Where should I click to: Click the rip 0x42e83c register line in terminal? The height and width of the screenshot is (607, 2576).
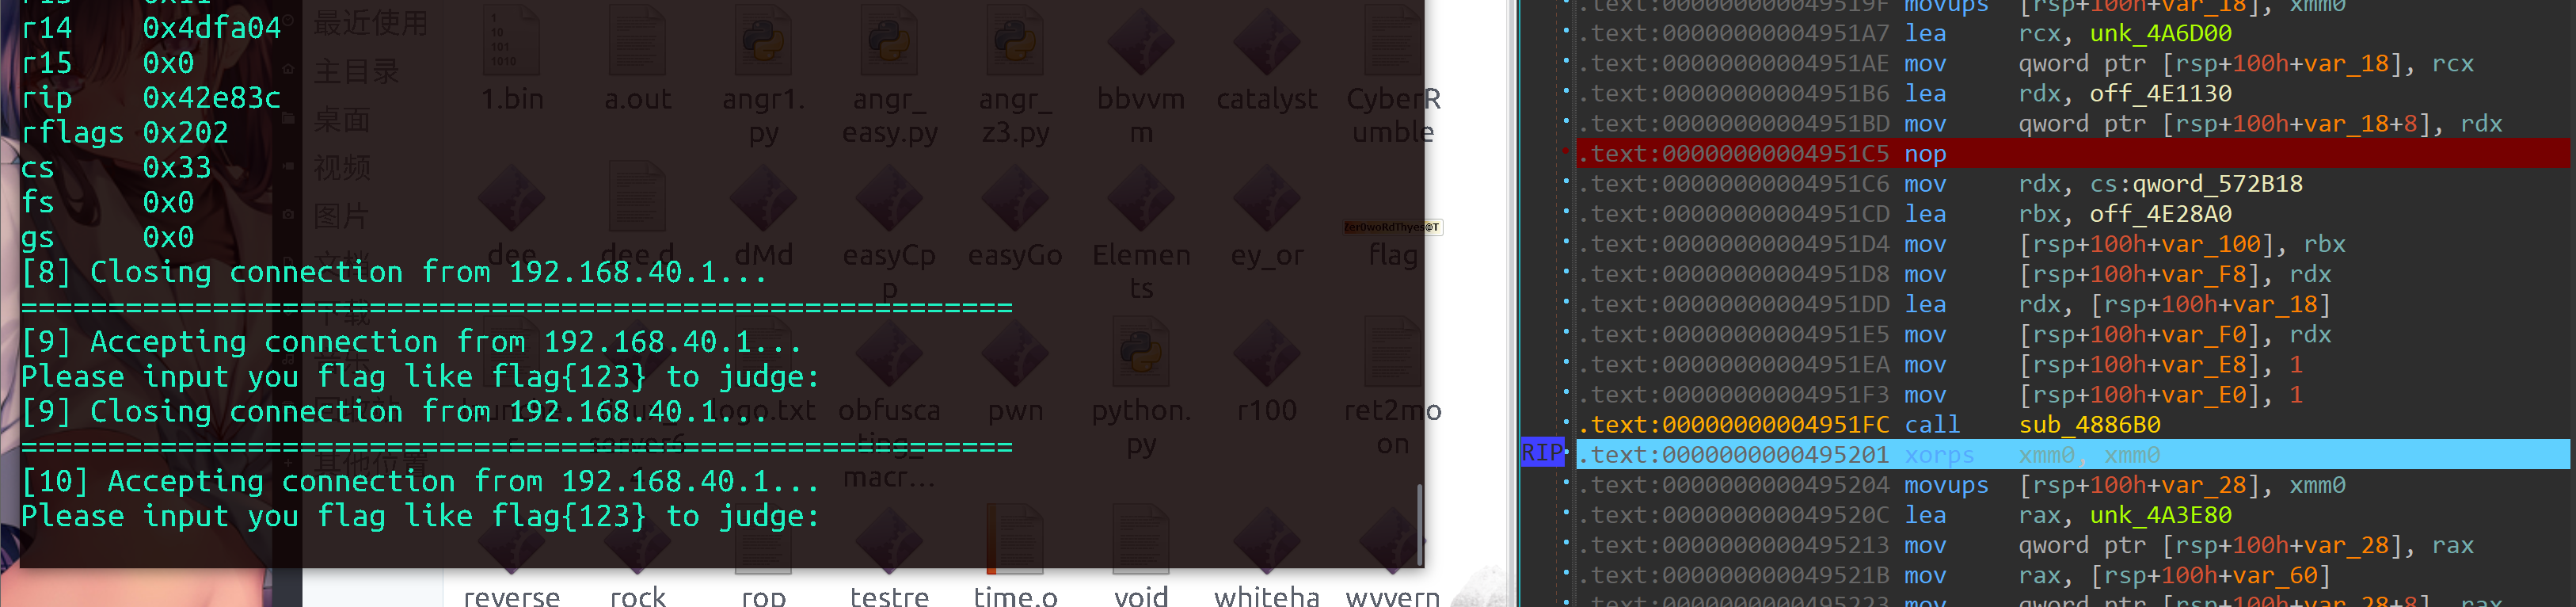pos(151,98)
